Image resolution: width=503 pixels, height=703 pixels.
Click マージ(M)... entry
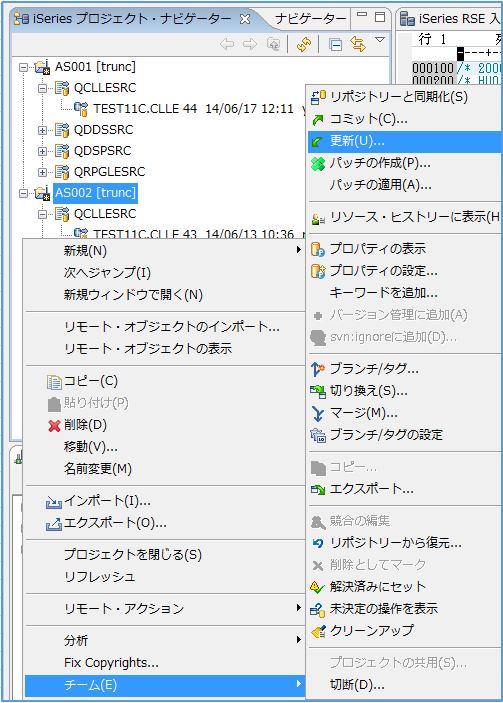pos(404,413)
